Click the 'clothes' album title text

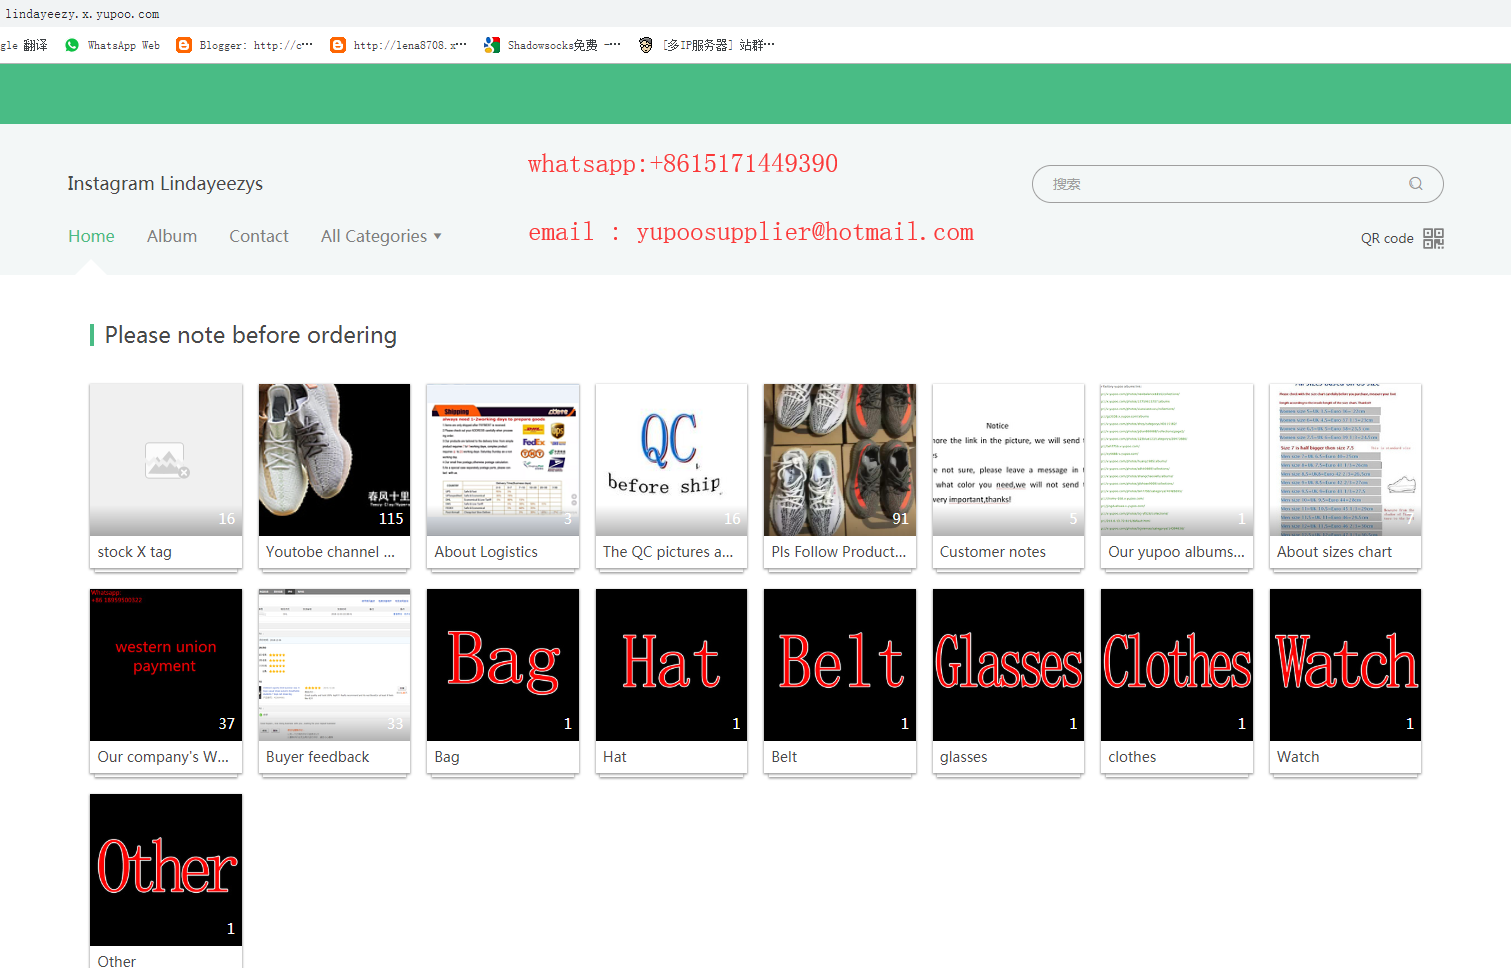[x=1132, y=757]
